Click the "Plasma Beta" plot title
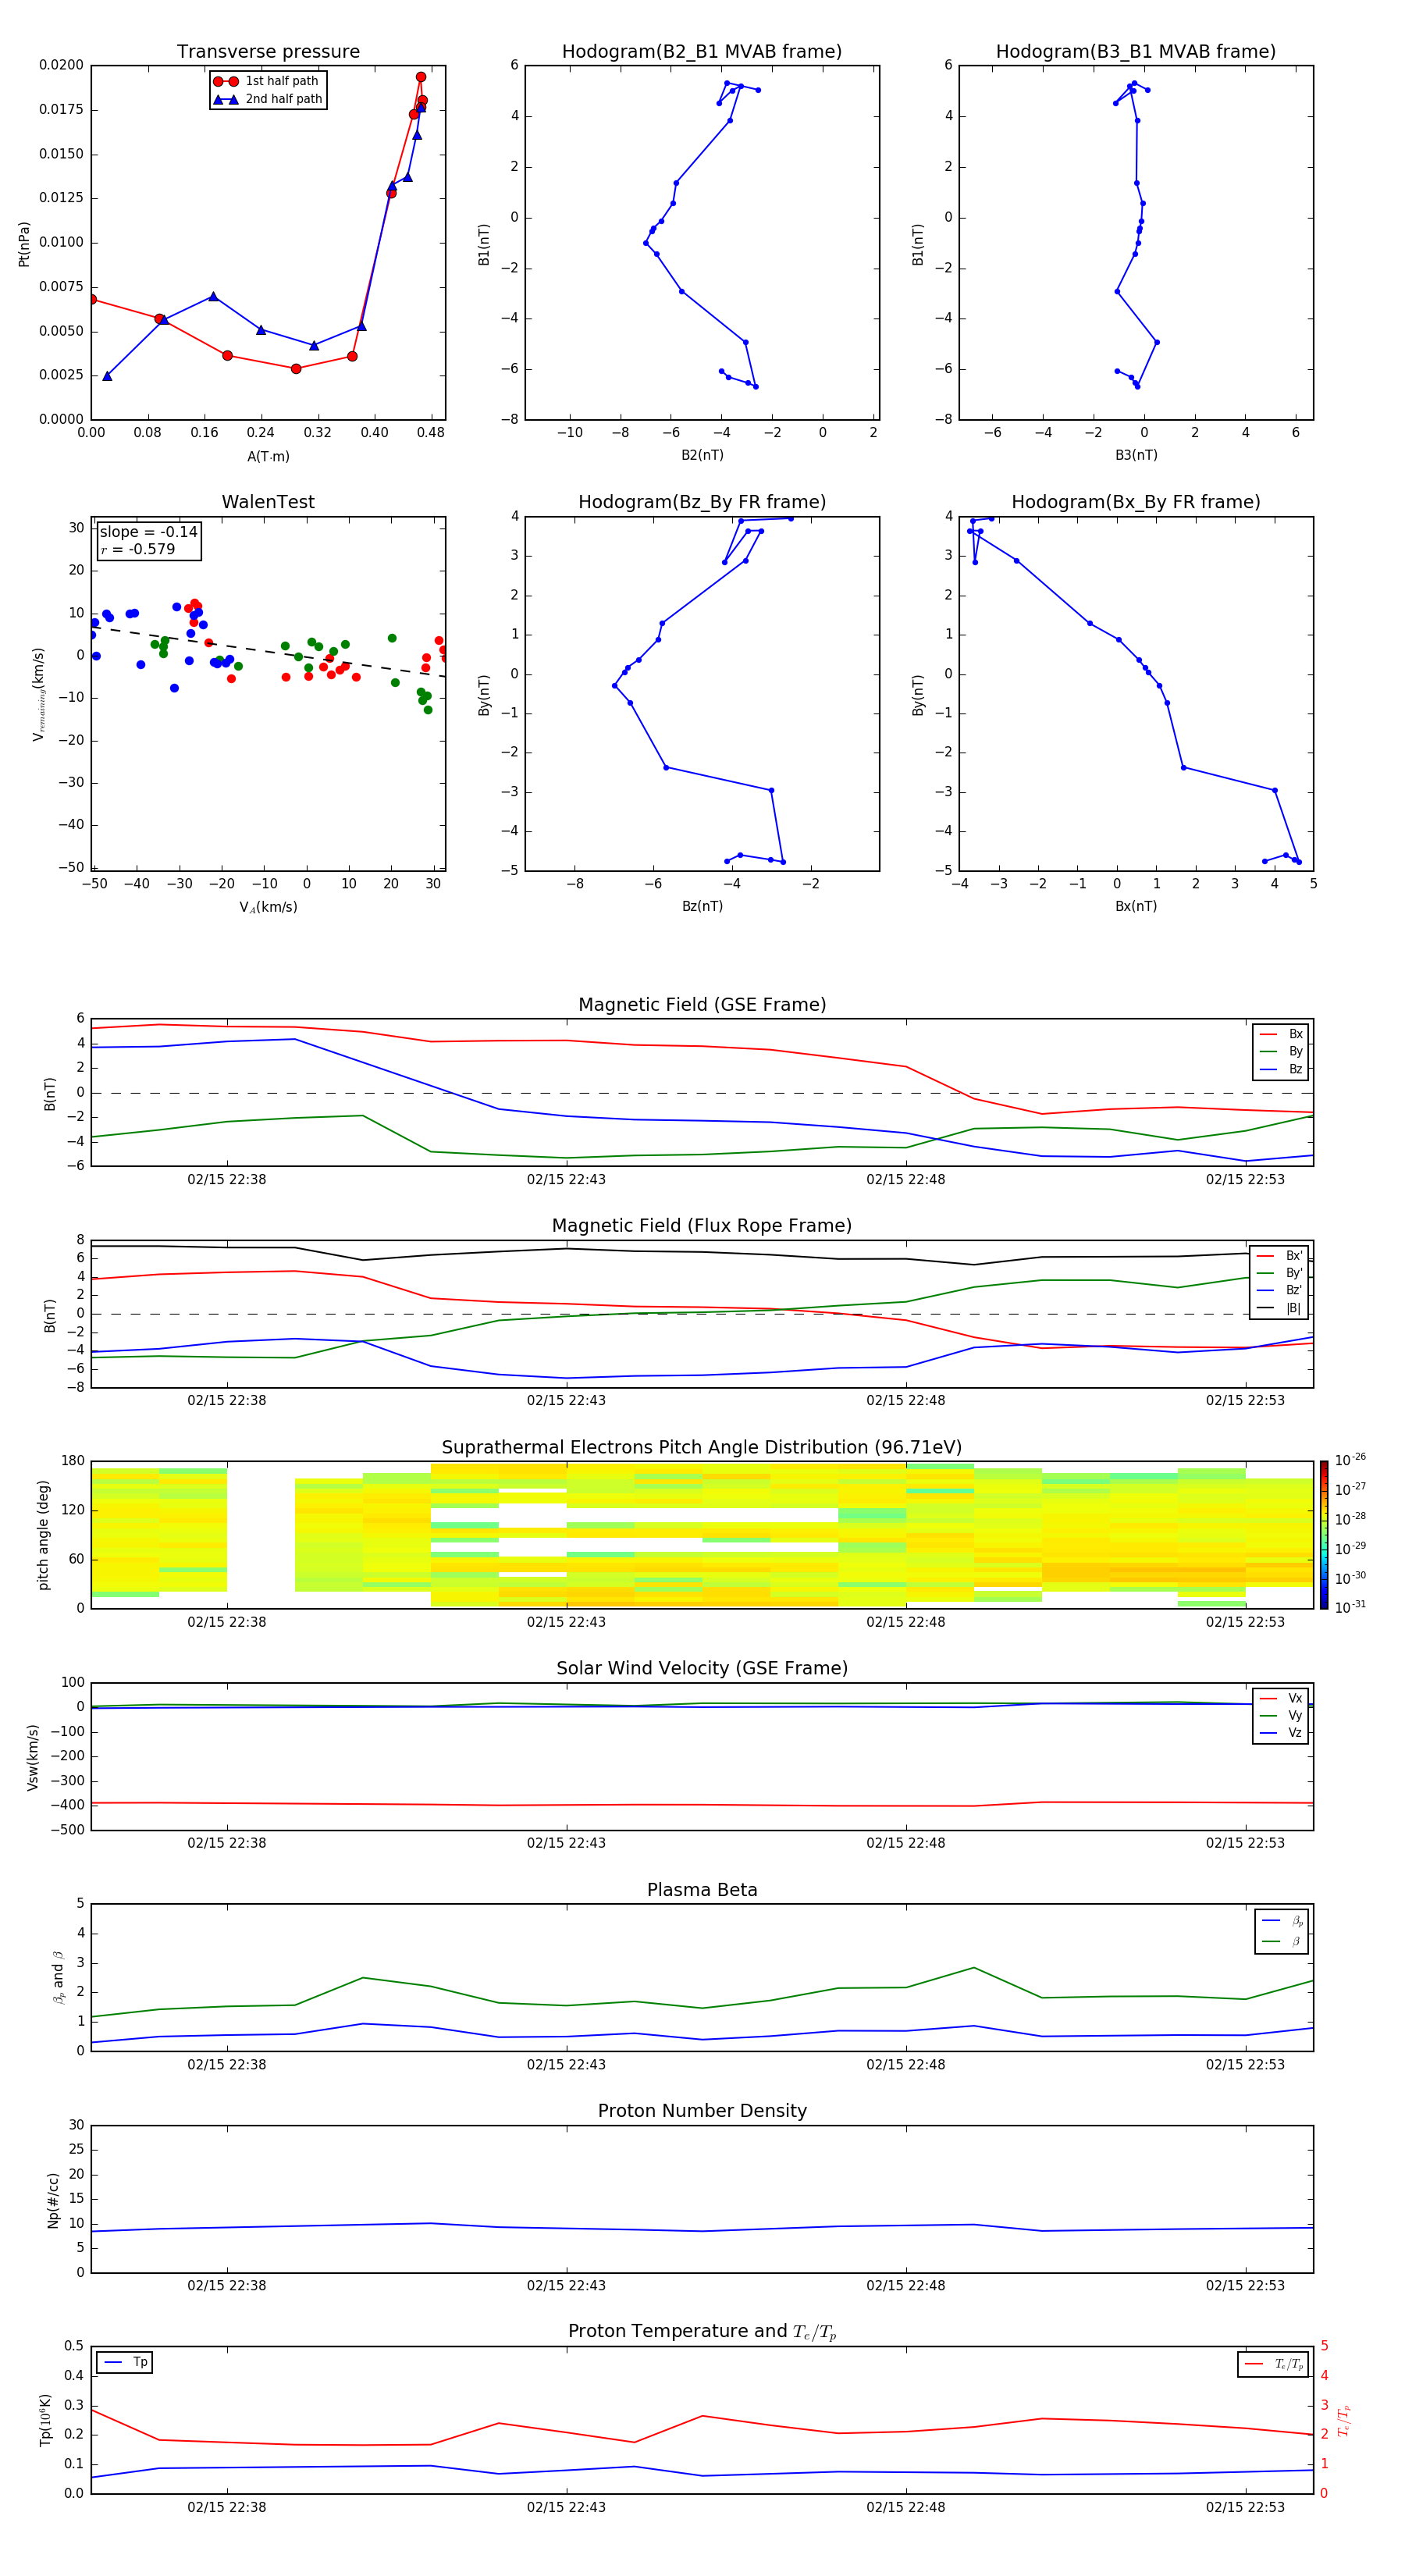The image size is (1405, 2576). point(702,1891)
